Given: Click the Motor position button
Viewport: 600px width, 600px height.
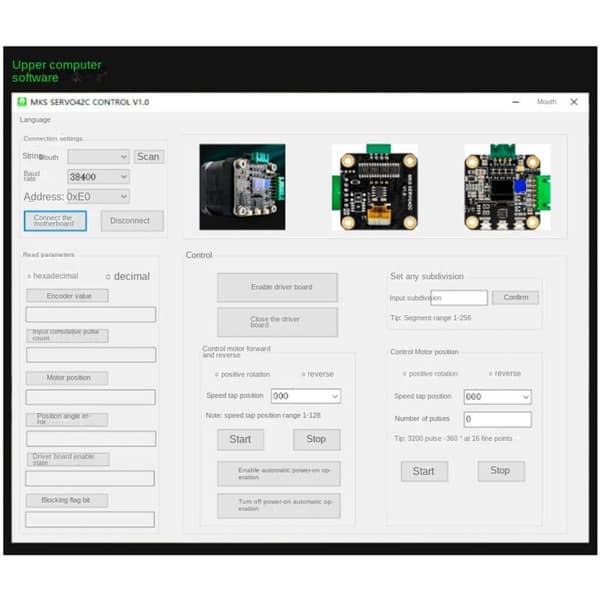Looking at the screenshot, I should point(67,378).
